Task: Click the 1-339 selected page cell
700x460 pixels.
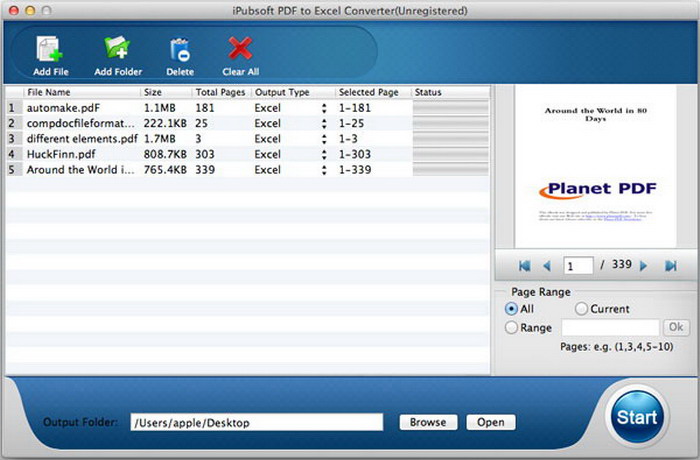Action: pyautogui.click(x=355, y=170)
